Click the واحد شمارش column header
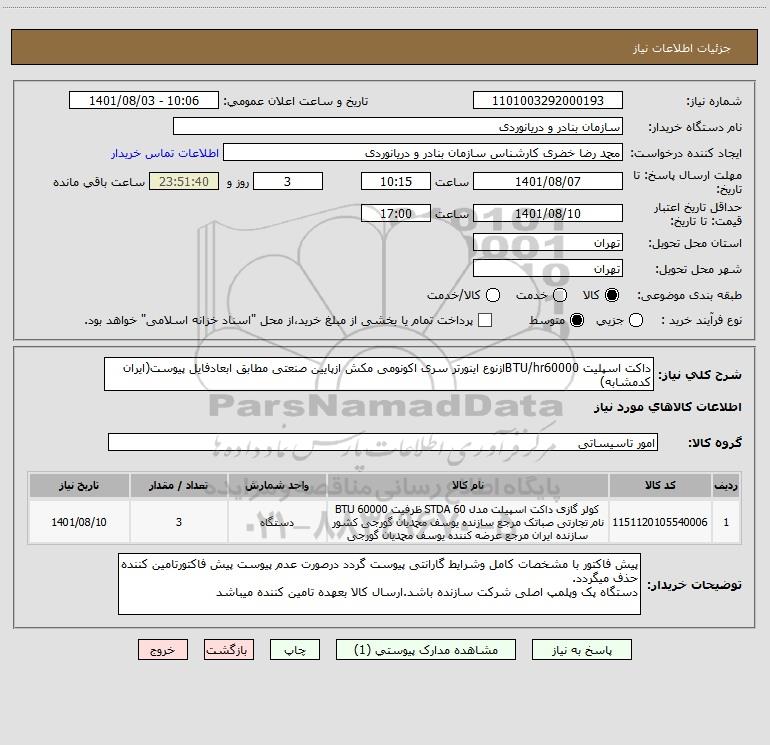This screenshot has width=770, height=745. [x=277, y=485]
